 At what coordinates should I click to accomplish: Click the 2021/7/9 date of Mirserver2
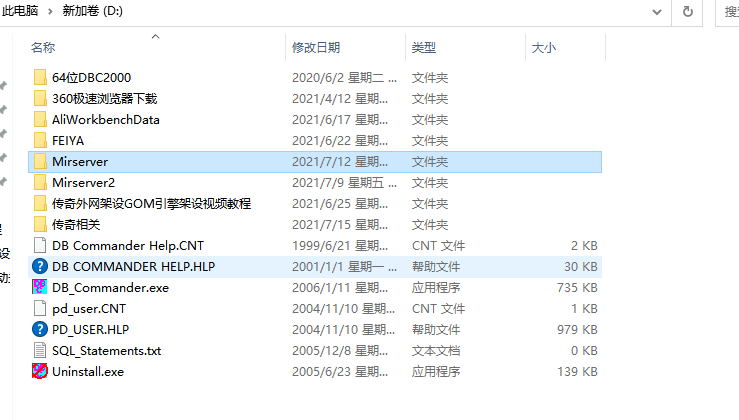coord(344,182)
